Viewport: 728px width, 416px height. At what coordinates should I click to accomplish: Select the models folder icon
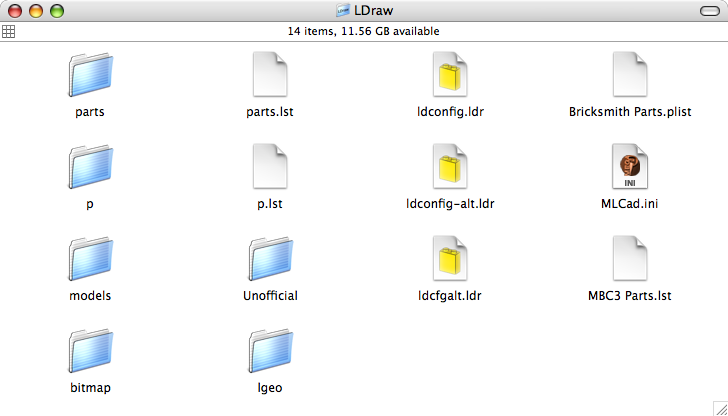[91, 258]
